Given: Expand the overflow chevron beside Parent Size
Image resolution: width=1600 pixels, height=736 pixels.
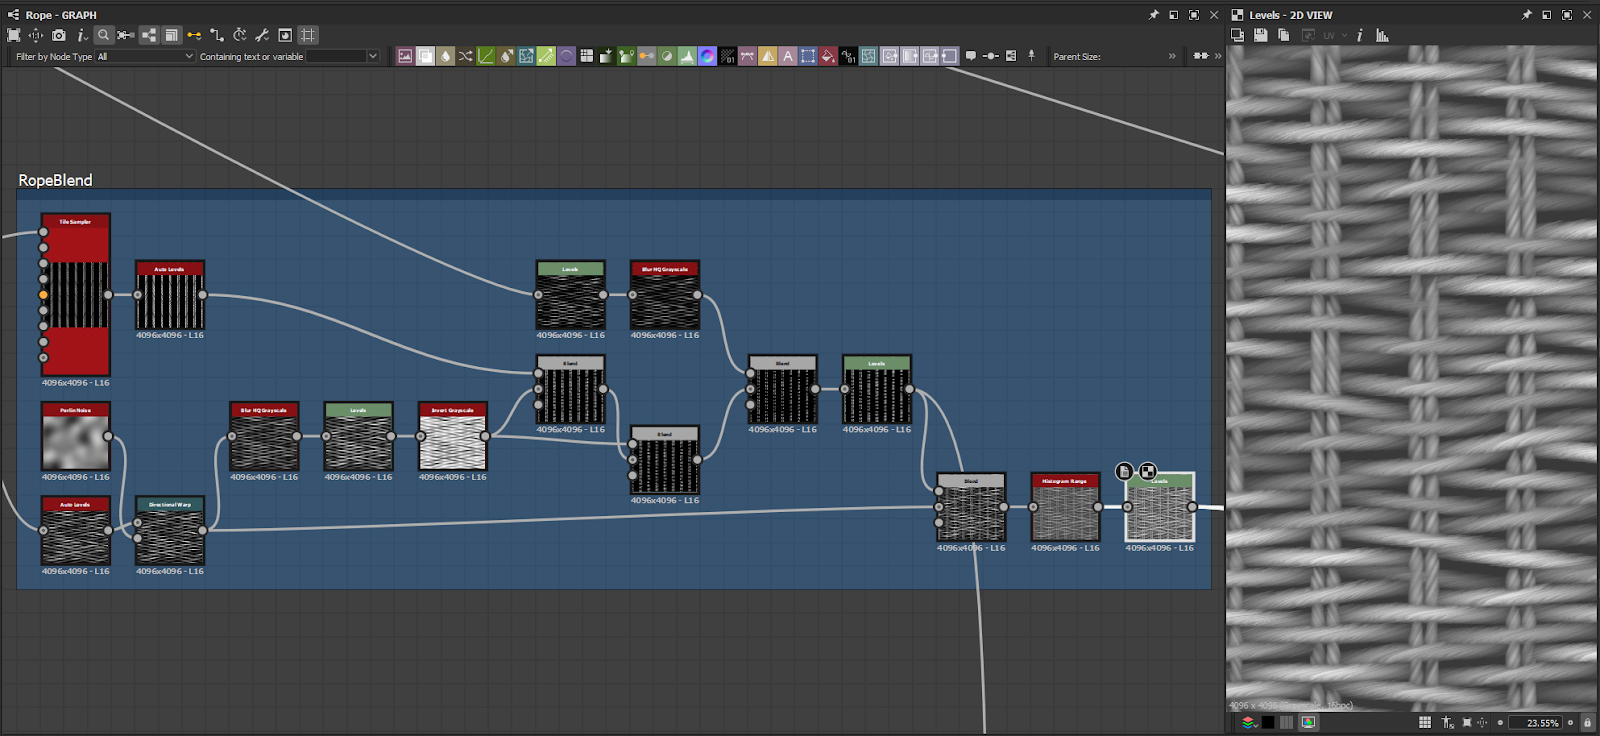Looking at the screenshot, I should (1172, 56).
